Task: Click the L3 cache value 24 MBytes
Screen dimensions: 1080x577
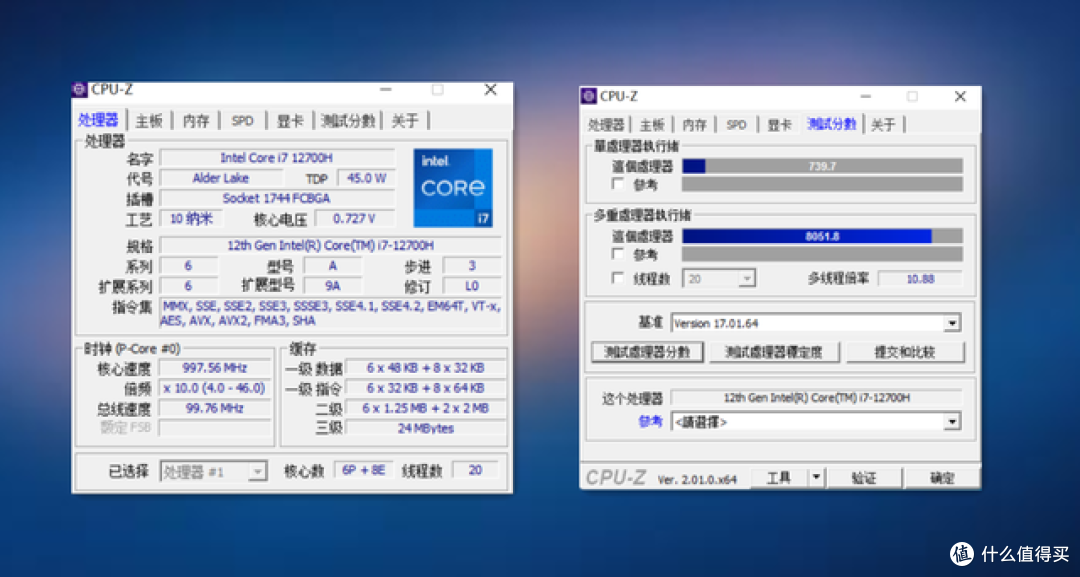Action: [x=426, y=428]
